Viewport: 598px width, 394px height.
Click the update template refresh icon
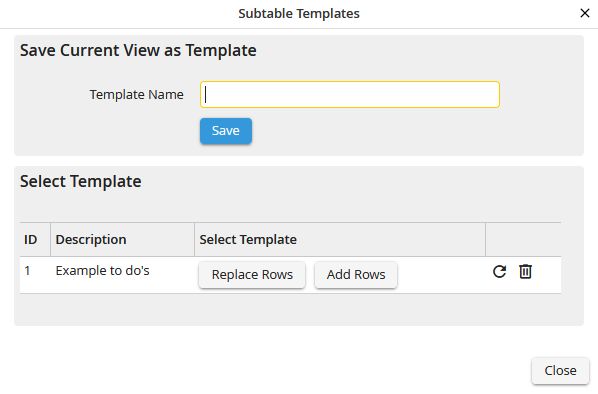pos(499,272)
